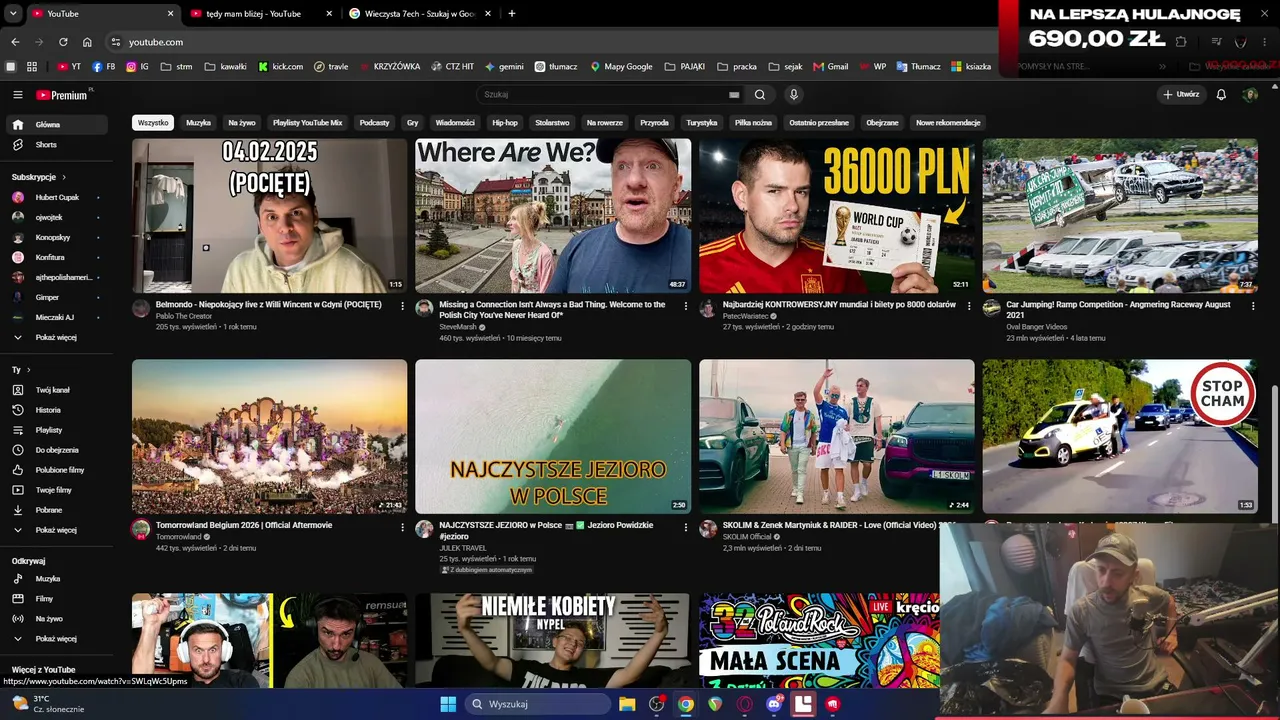The image size is (1280, 720).
Task: Open Twoje filmy in the sidebar
Action: tap(56, 490)
